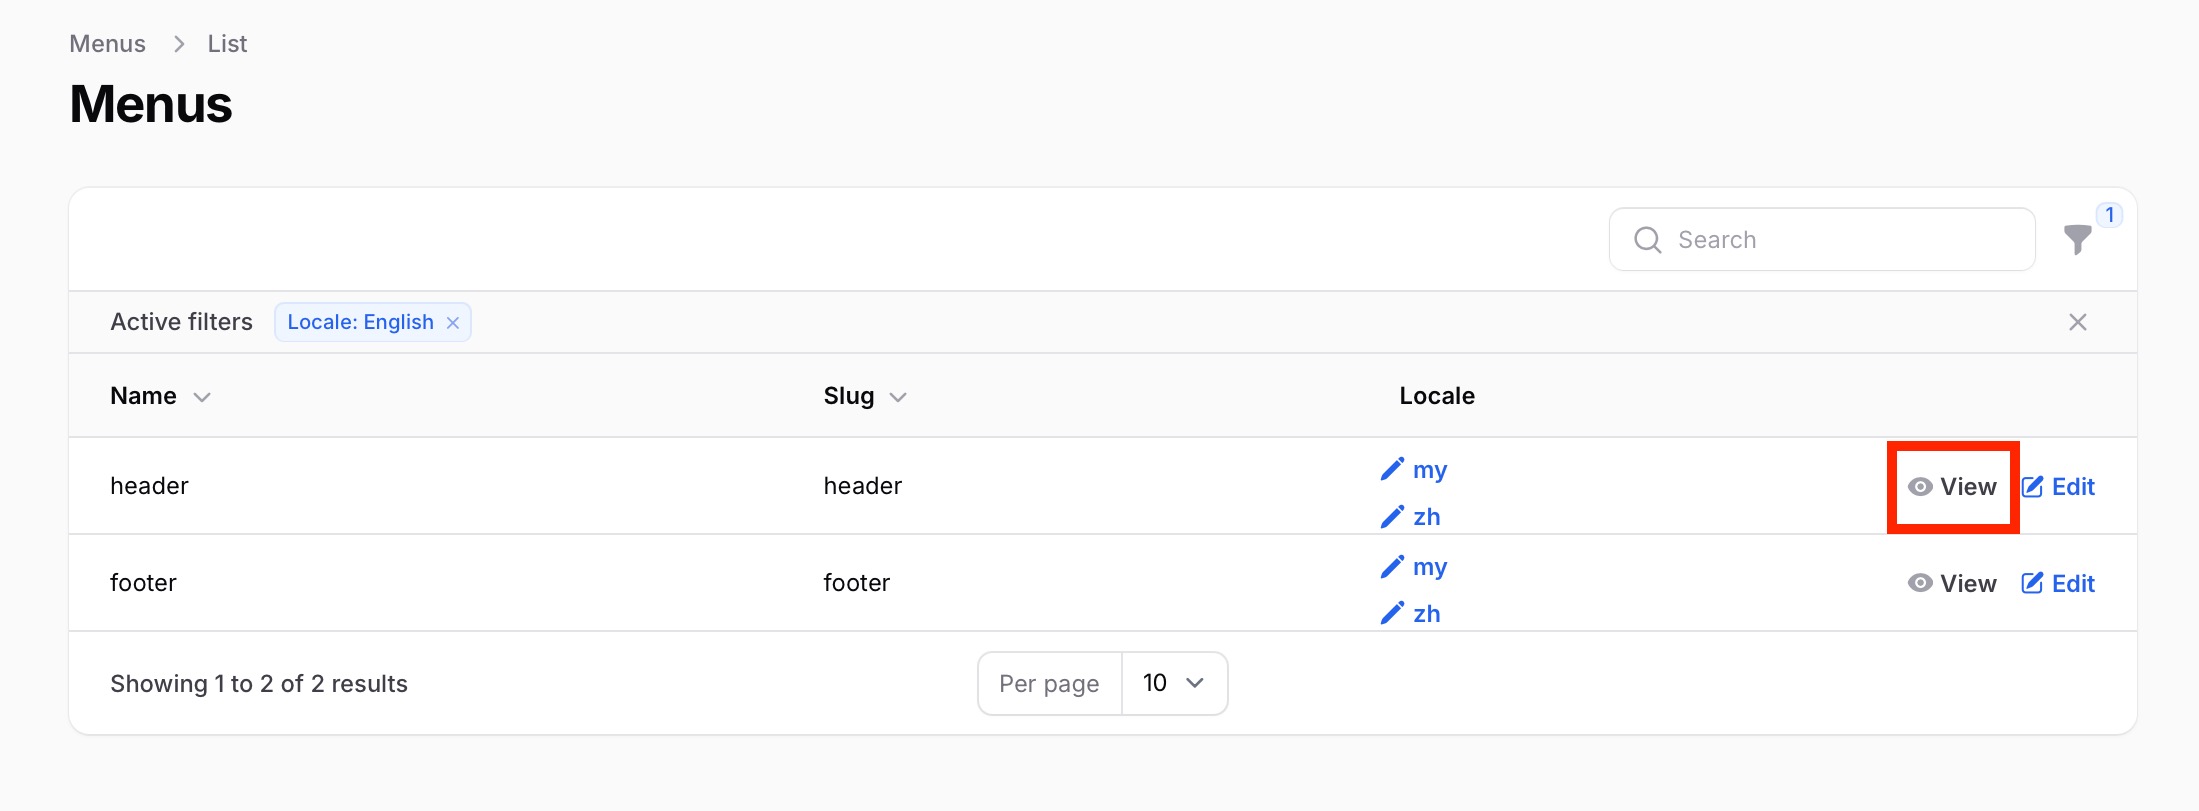This screenshot has width=2199, height=811.
Task: Click pencil icon beside footer's my locale
Action: (x=1392, y=566)
